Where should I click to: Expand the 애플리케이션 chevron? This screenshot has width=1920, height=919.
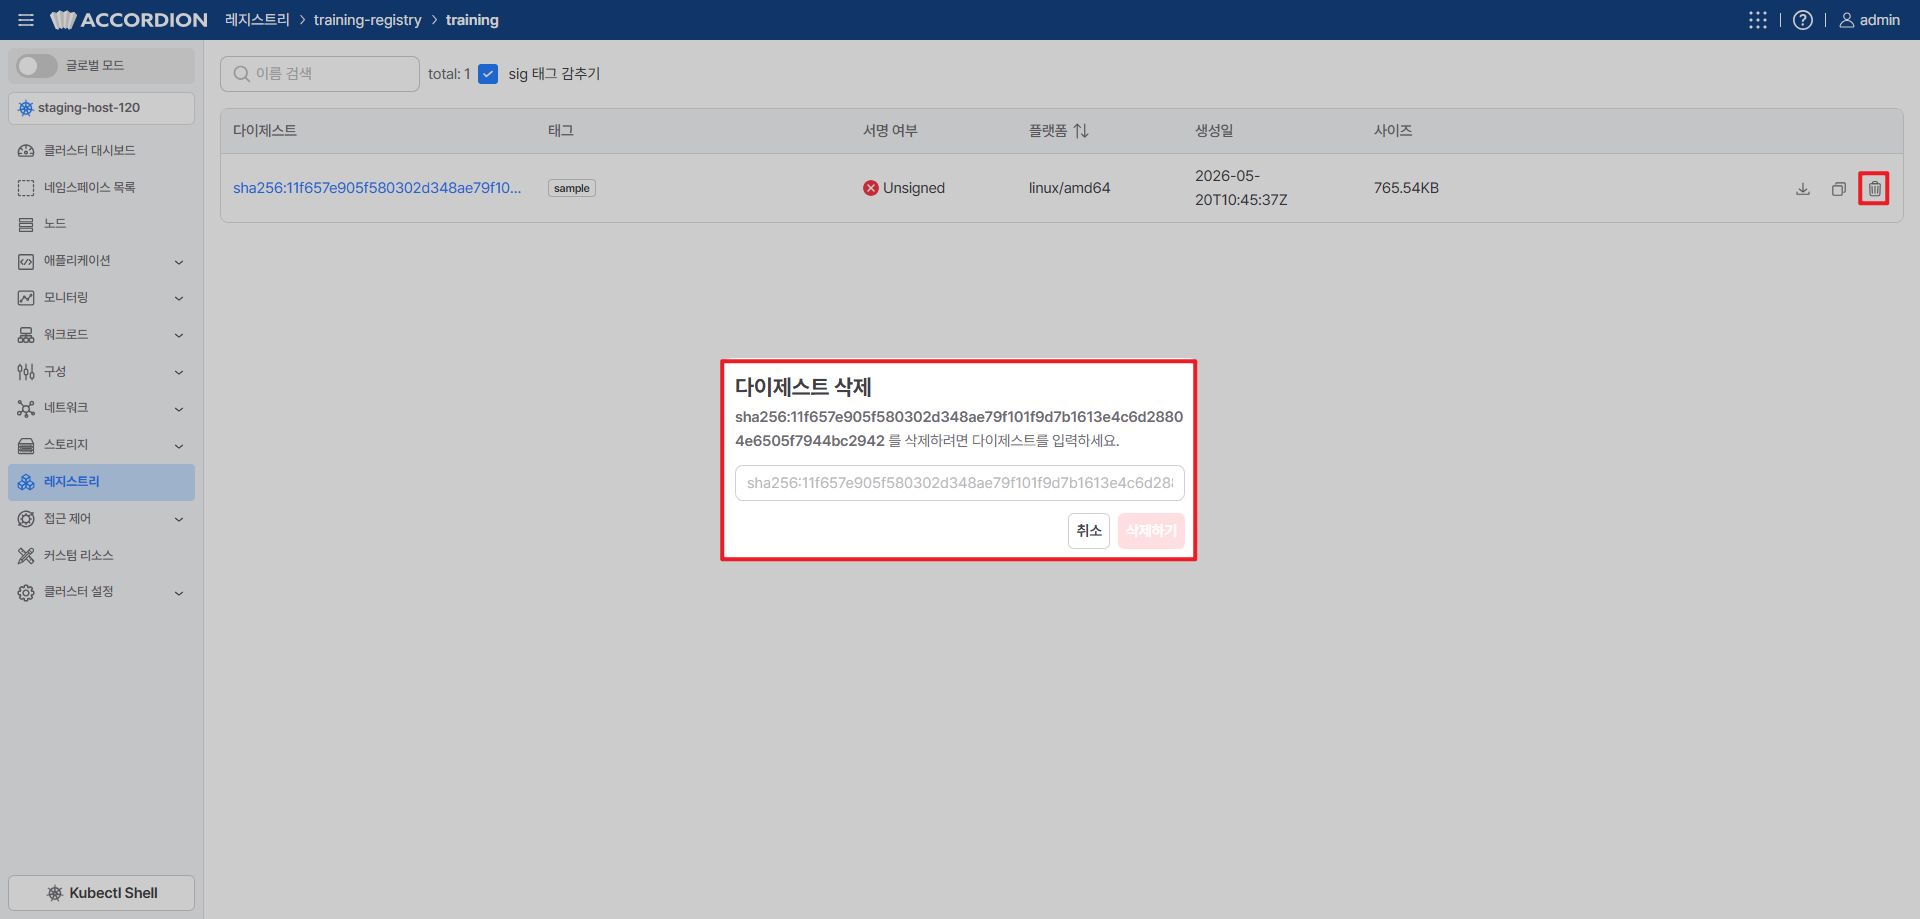[x=179, y=262]
